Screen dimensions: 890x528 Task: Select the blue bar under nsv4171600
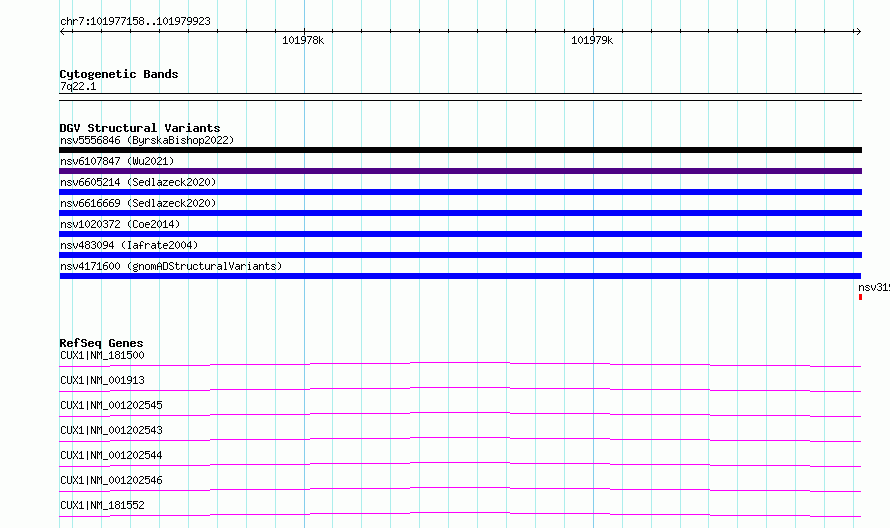tap(460, 276)
